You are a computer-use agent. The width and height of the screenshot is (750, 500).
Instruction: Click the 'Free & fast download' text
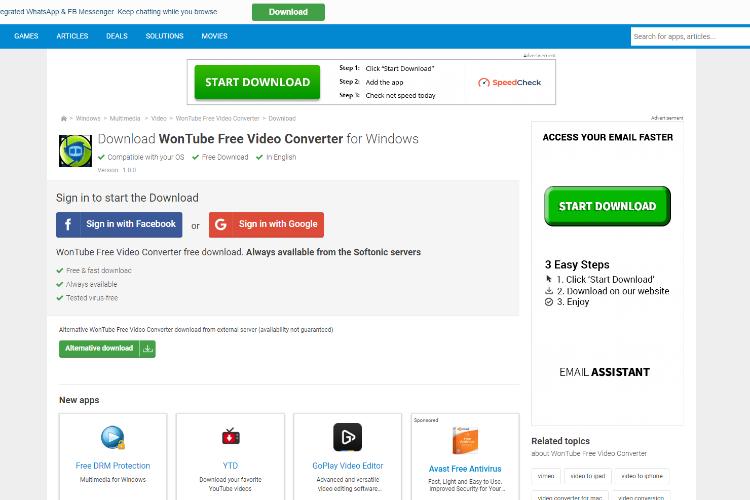(99, 270)
